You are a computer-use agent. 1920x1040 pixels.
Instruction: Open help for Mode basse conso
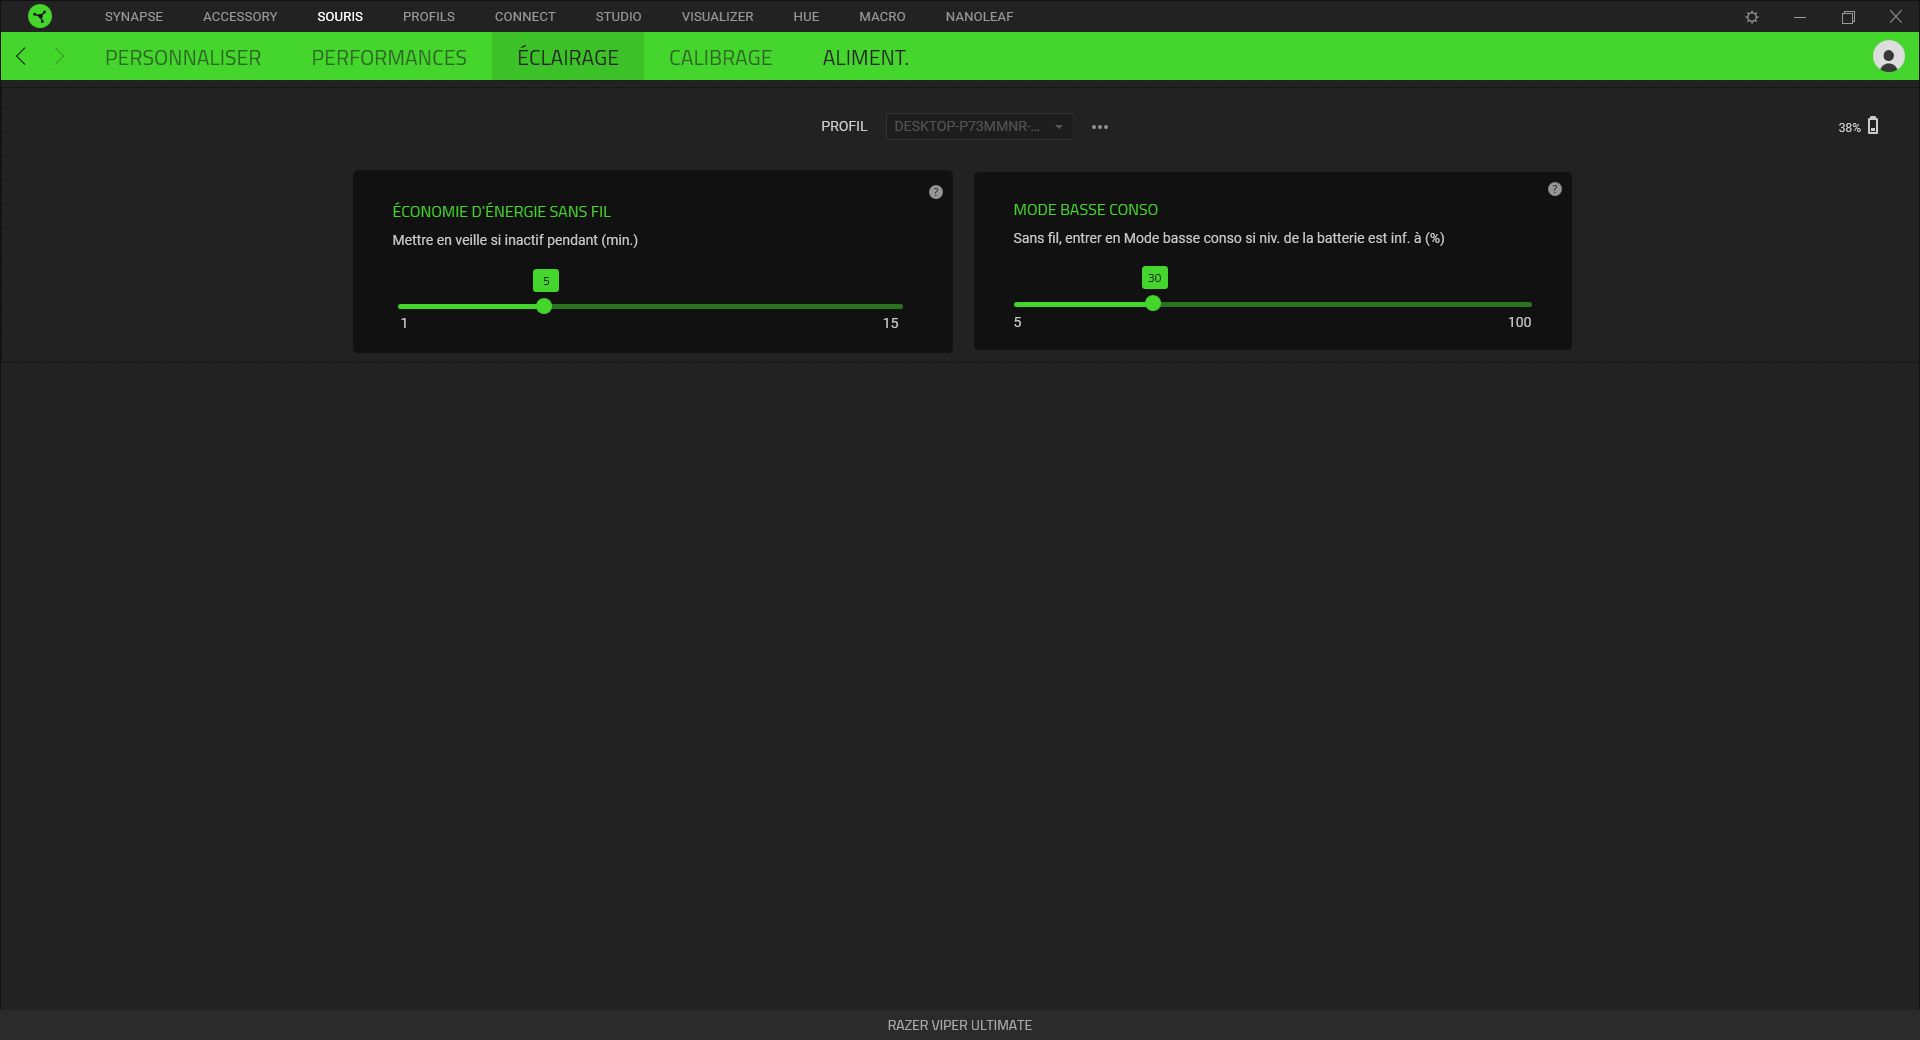point(1555,189)
